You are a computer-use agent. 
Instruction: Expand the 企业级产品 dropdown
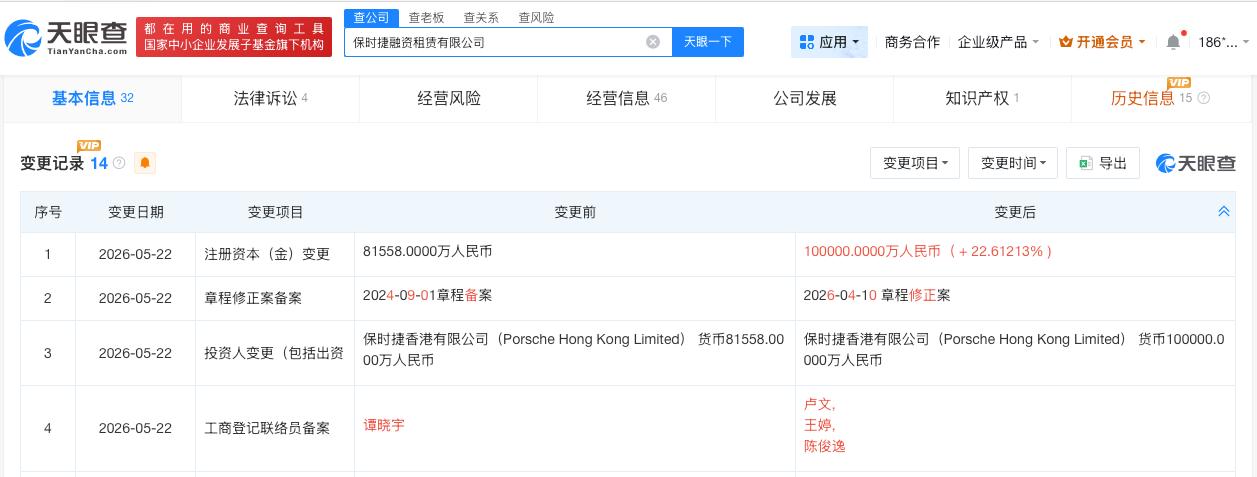click(x=998, y=42)
